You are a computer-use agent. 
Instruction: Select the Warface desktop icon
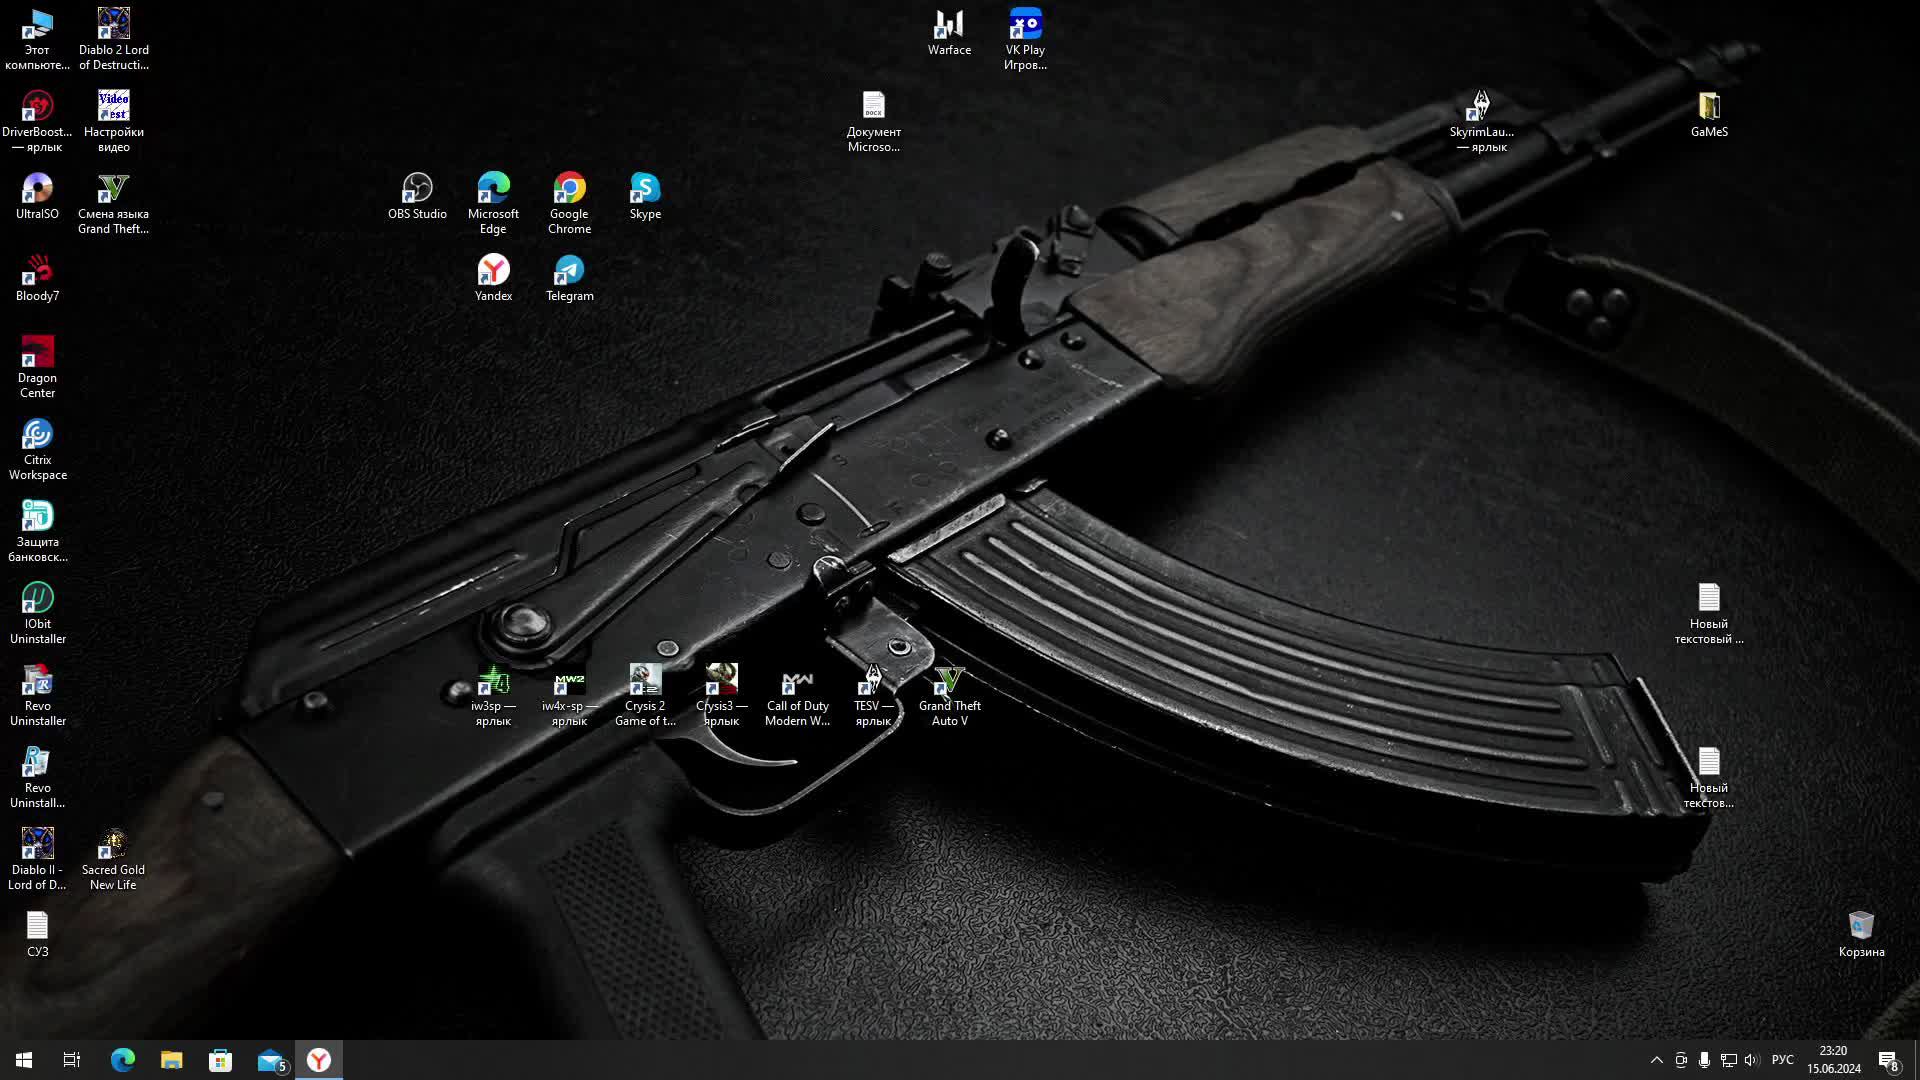point(949,33)
